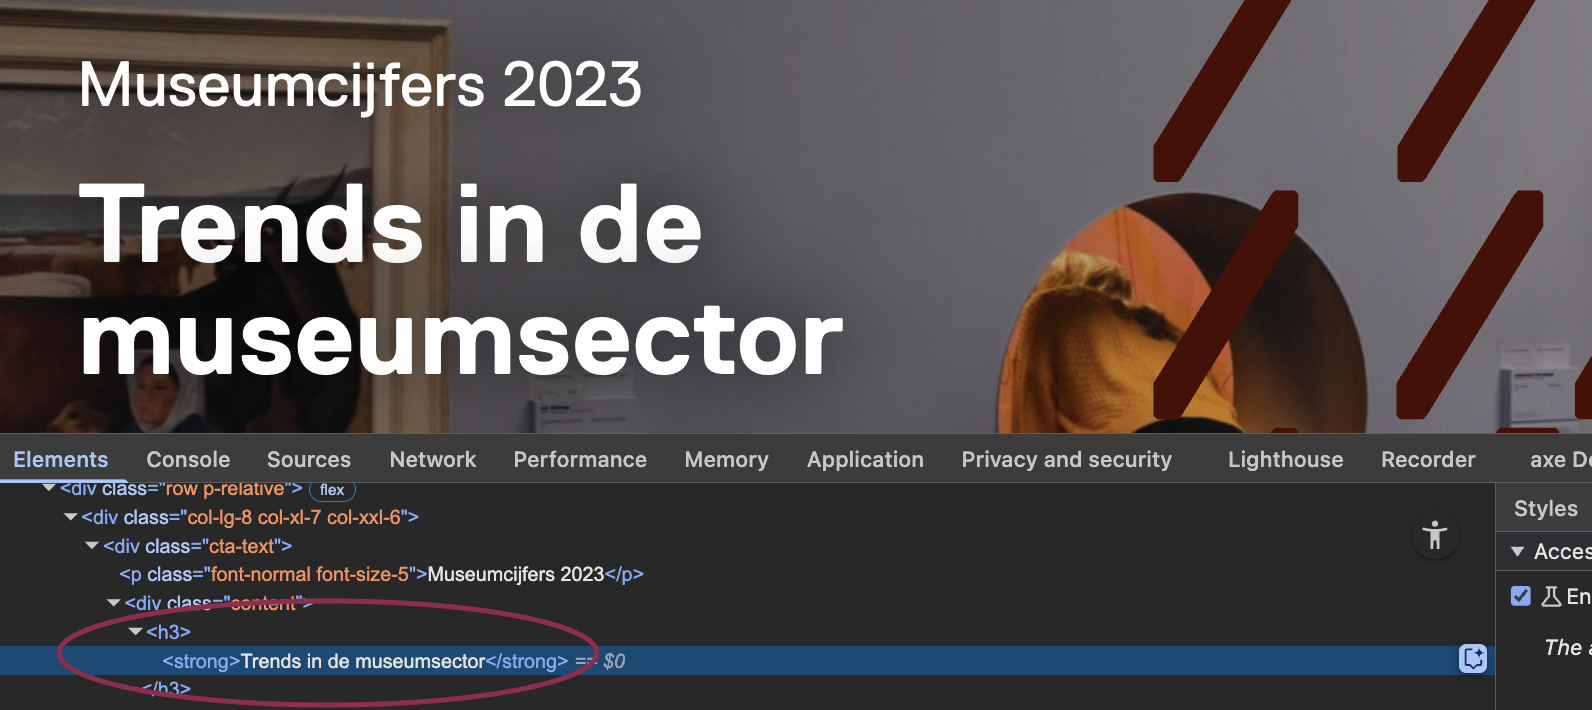Click the experimental flask icon
Viewport: 1592px width, 710px height.
pyautogui.click(x=1551, y=596)
